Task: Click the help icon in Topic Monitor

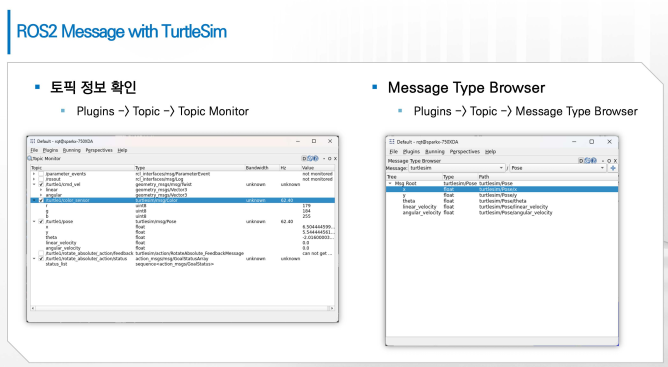Action: (316, 159)
